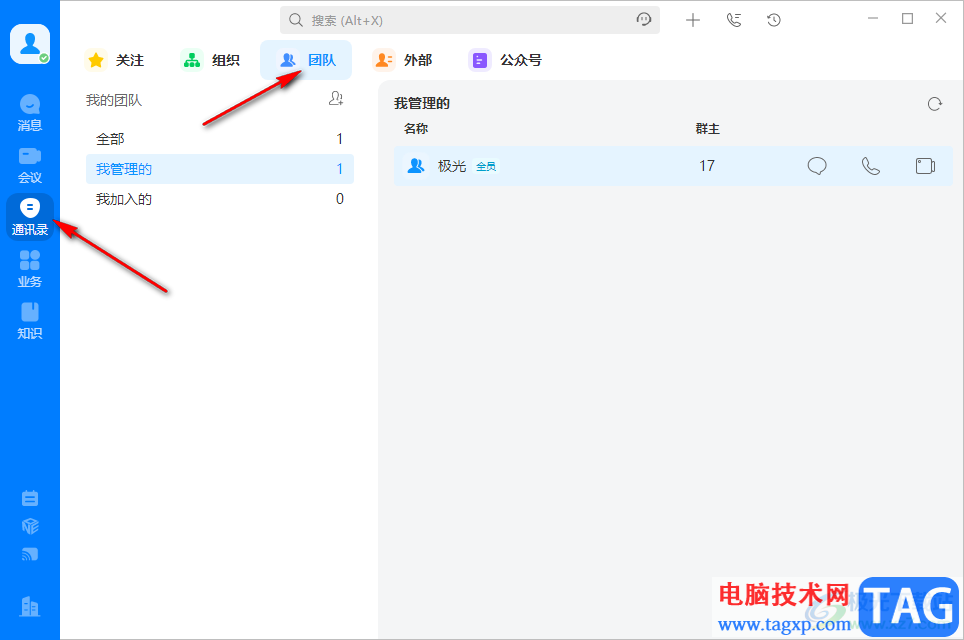Open the organization building icon
This screenshot has width=964, height=640.
point(30,607)
